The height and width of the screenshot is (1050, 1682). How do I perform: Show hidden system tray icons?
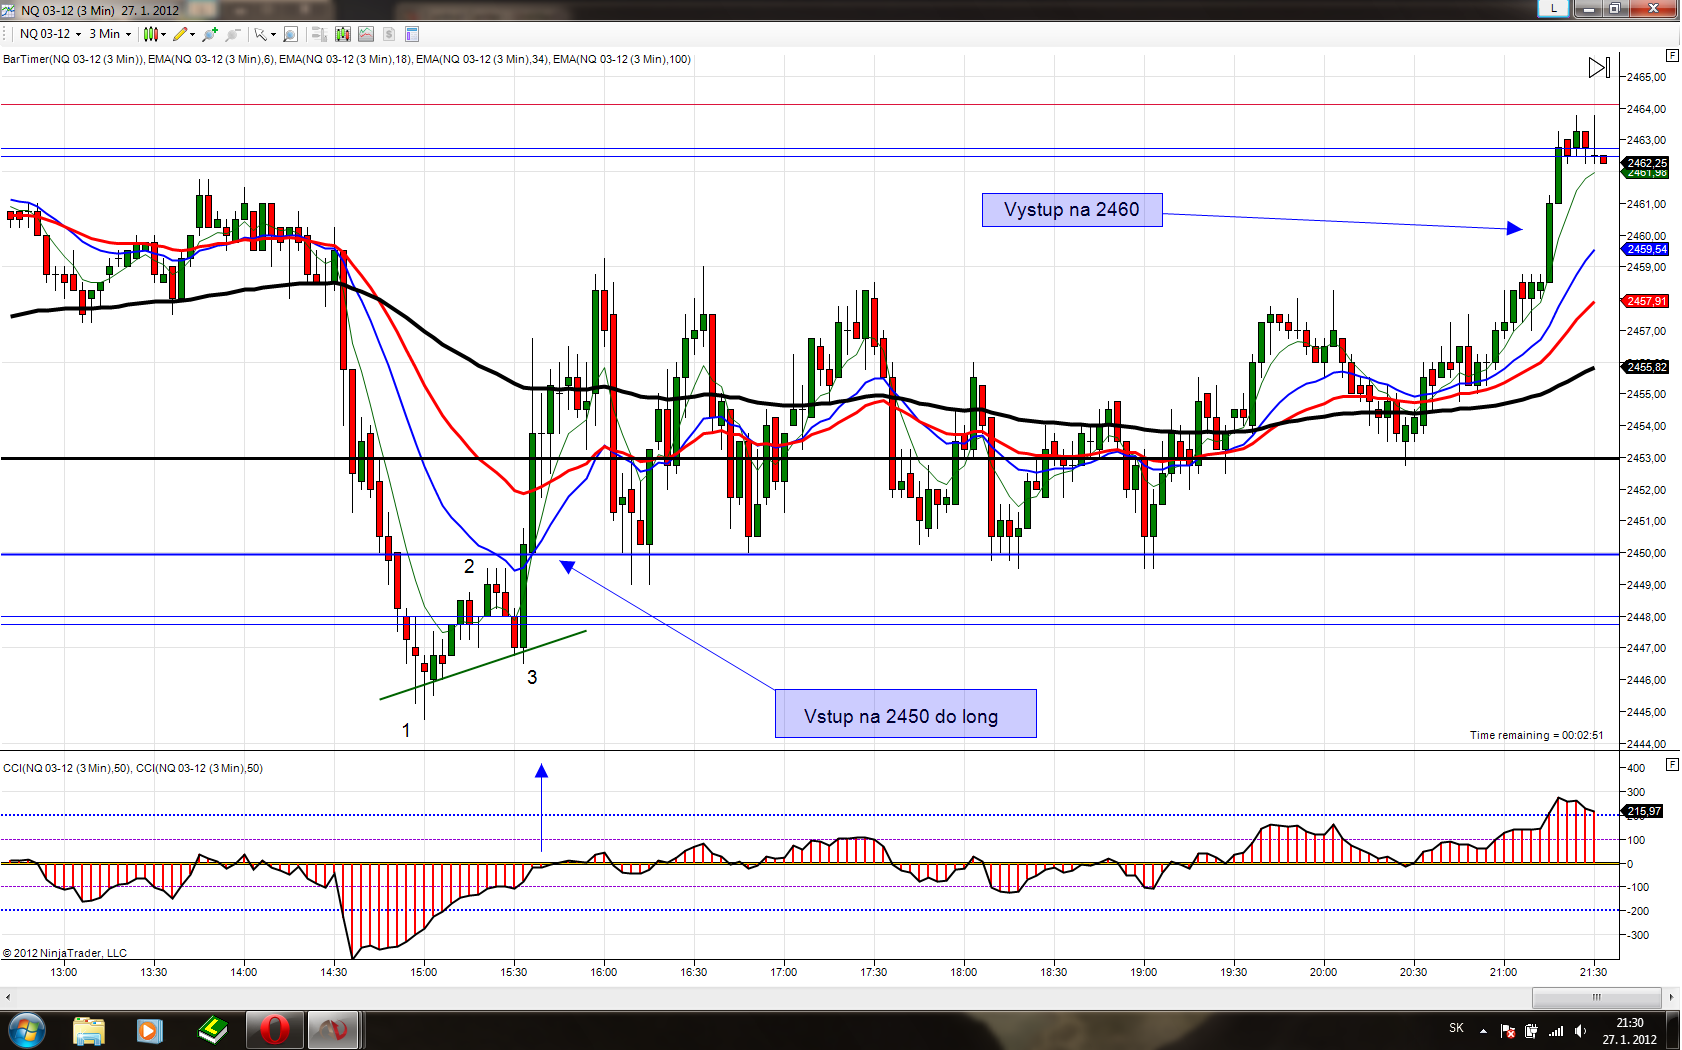1483,1031
